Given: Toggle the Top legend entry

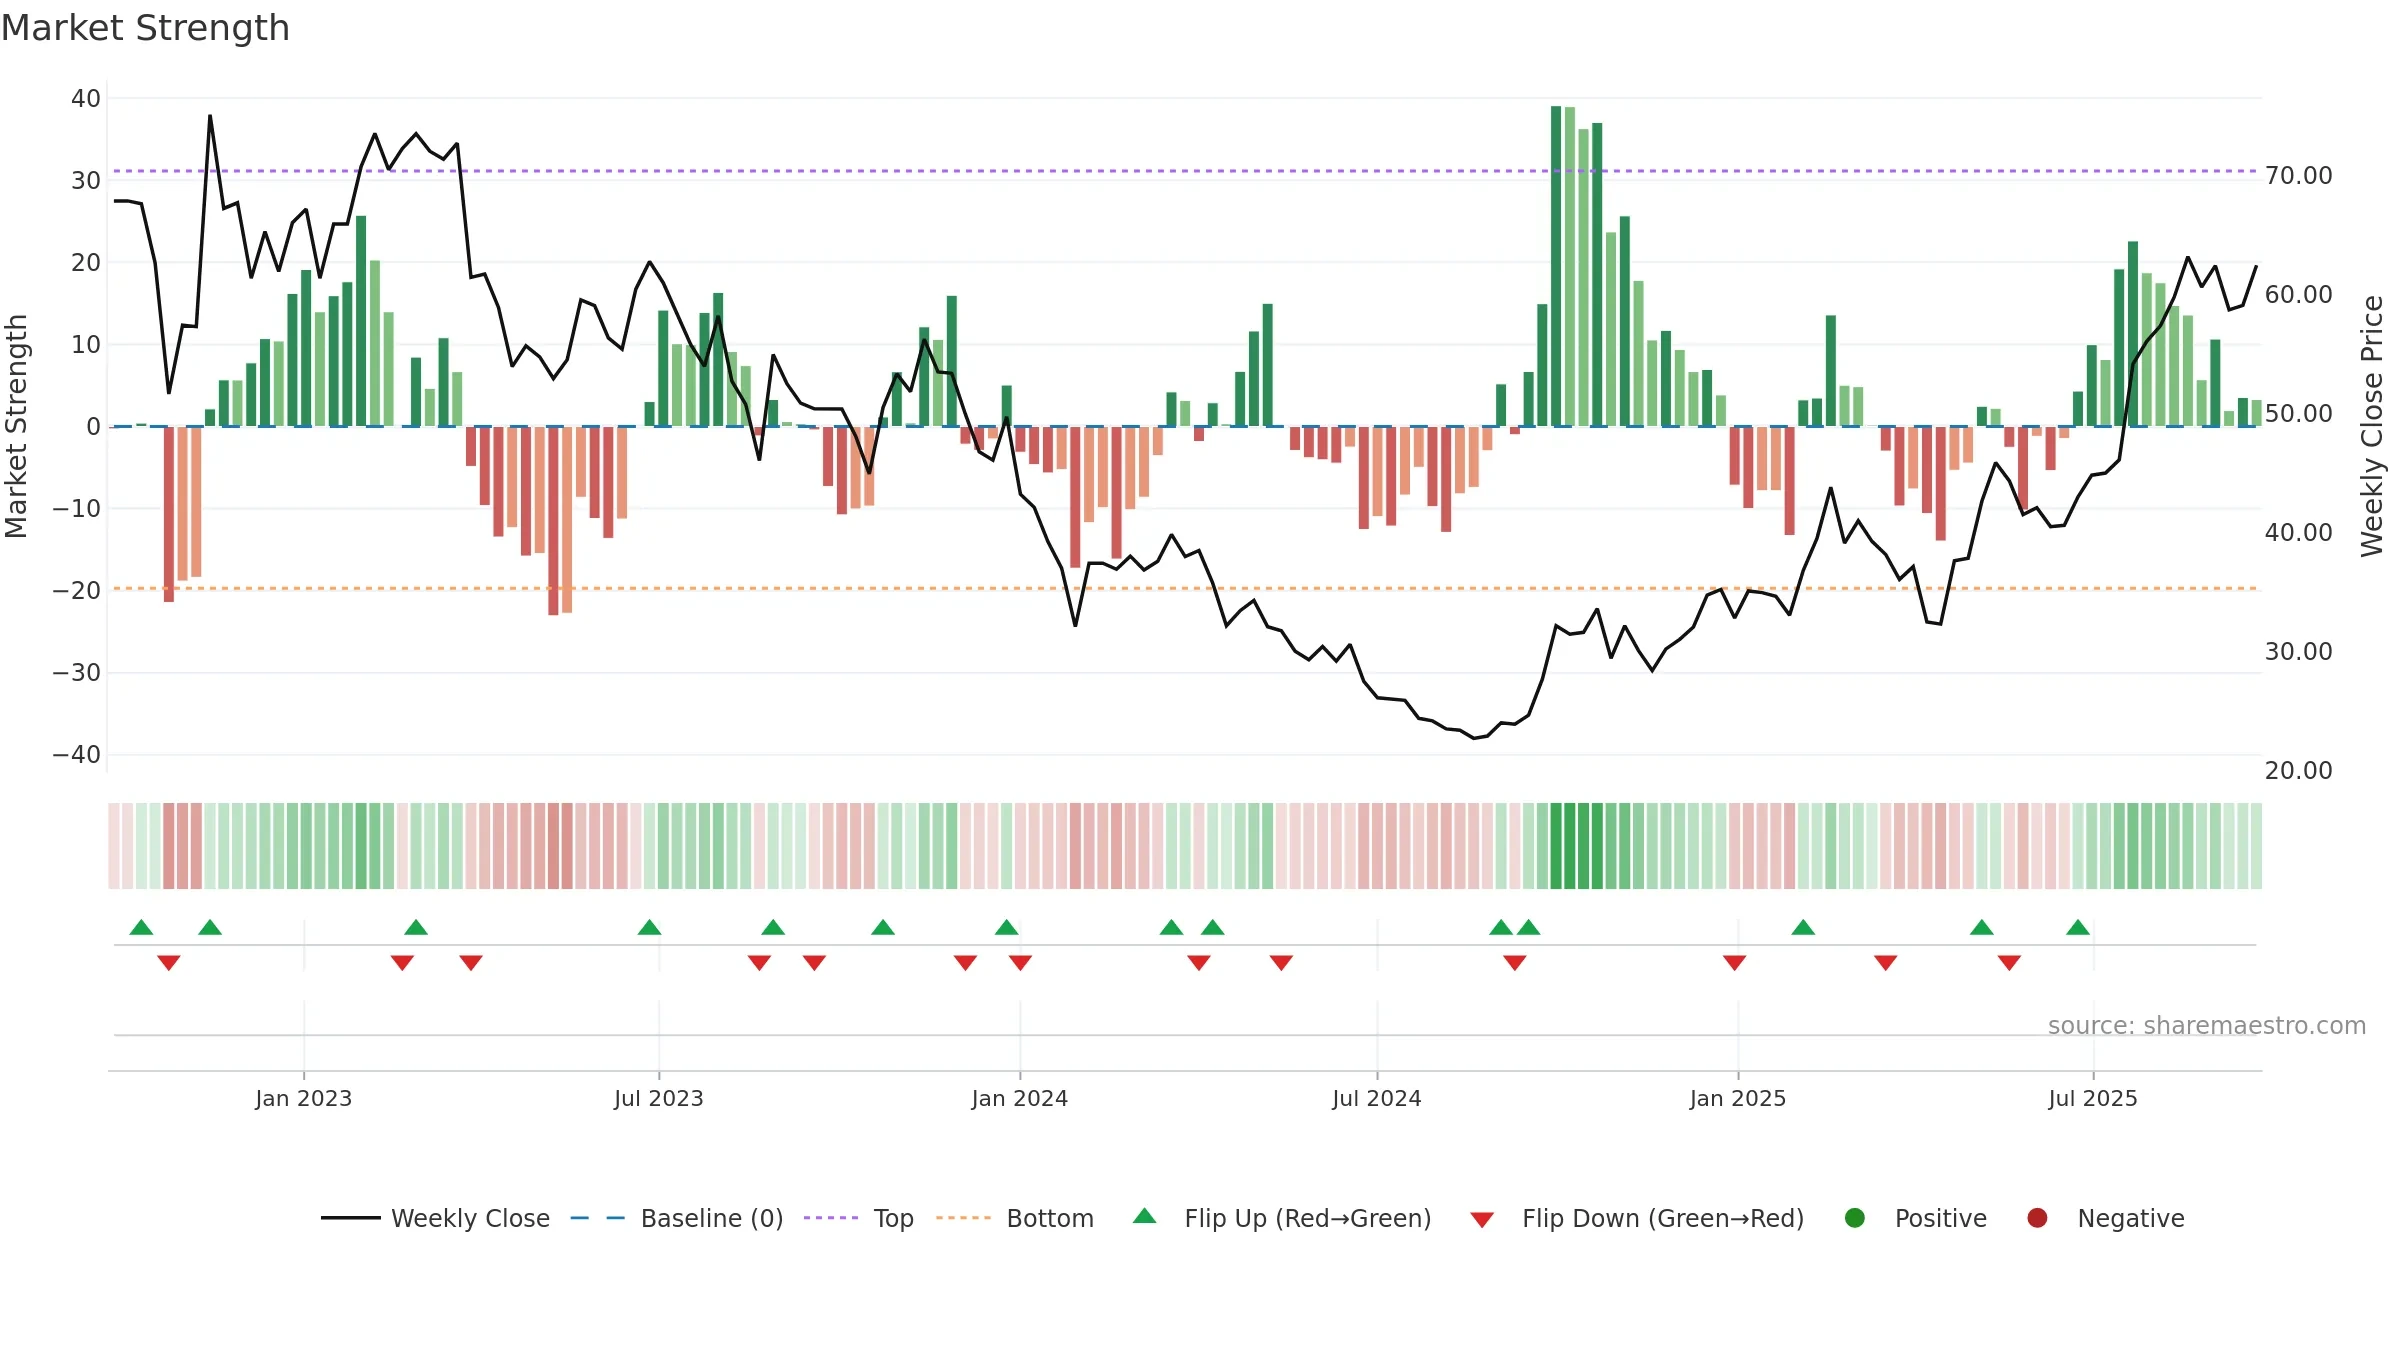Looking at the screenshot, I should pos(858,1218).
